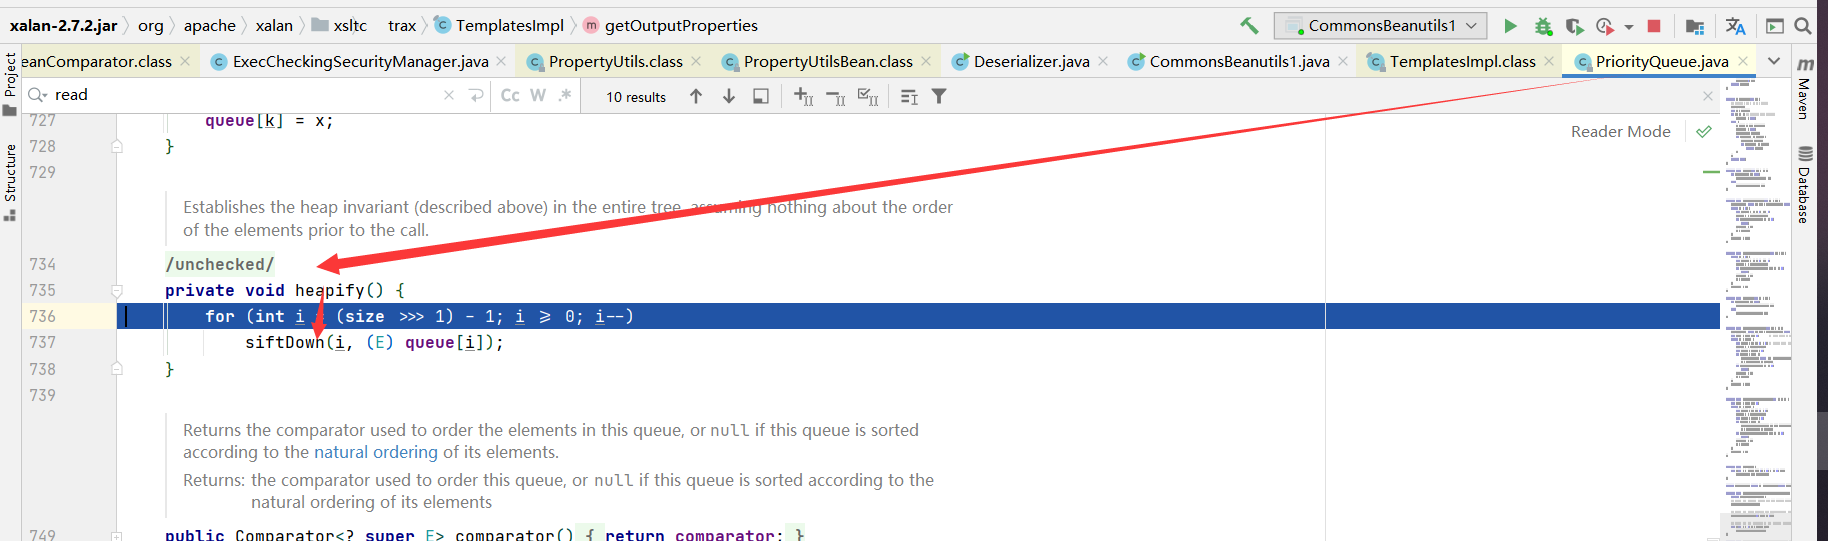Run CommonsBeanutils1 with the green play icon
Image resolution: width=1828 pixels, height=541 pixels.
[x=1510, y=26]
